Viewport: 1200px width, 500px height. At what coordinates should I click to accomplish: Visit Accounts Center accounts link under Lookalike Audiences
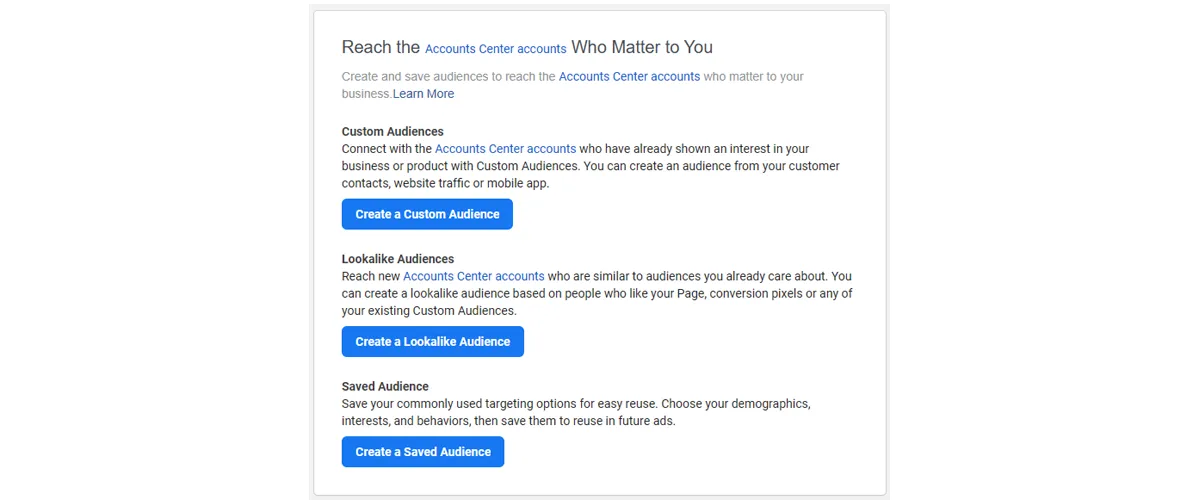[x=474, y=276]
